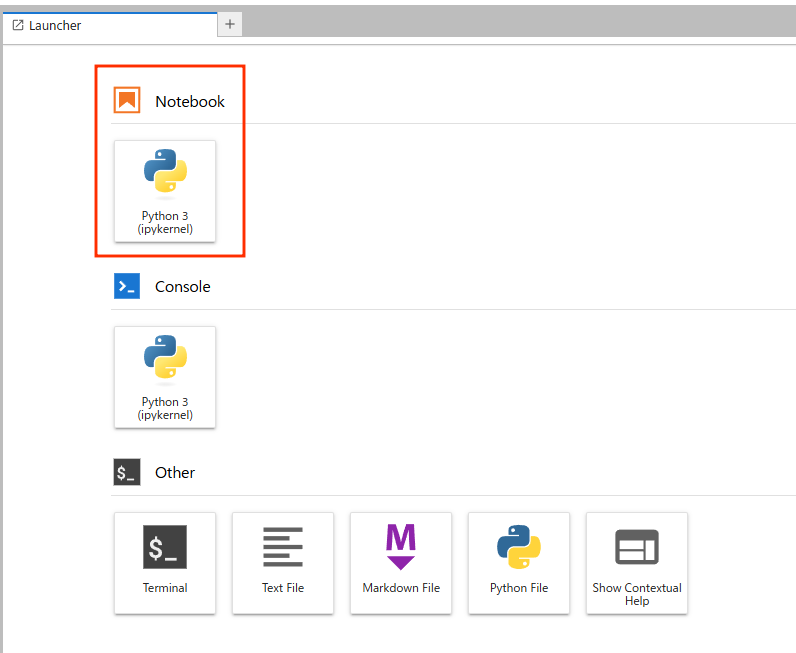
Task: Add a new launcher tab with plus button
Action: [230, 24]
